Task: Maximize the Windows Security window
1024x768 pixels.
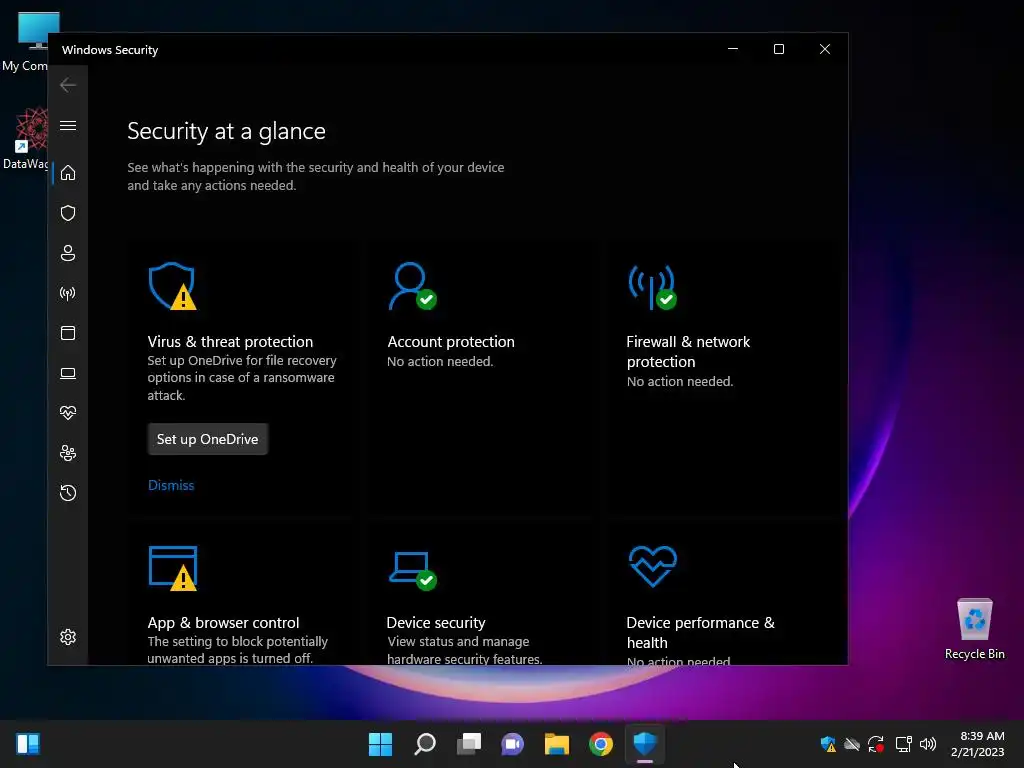Action: (778, 49)
